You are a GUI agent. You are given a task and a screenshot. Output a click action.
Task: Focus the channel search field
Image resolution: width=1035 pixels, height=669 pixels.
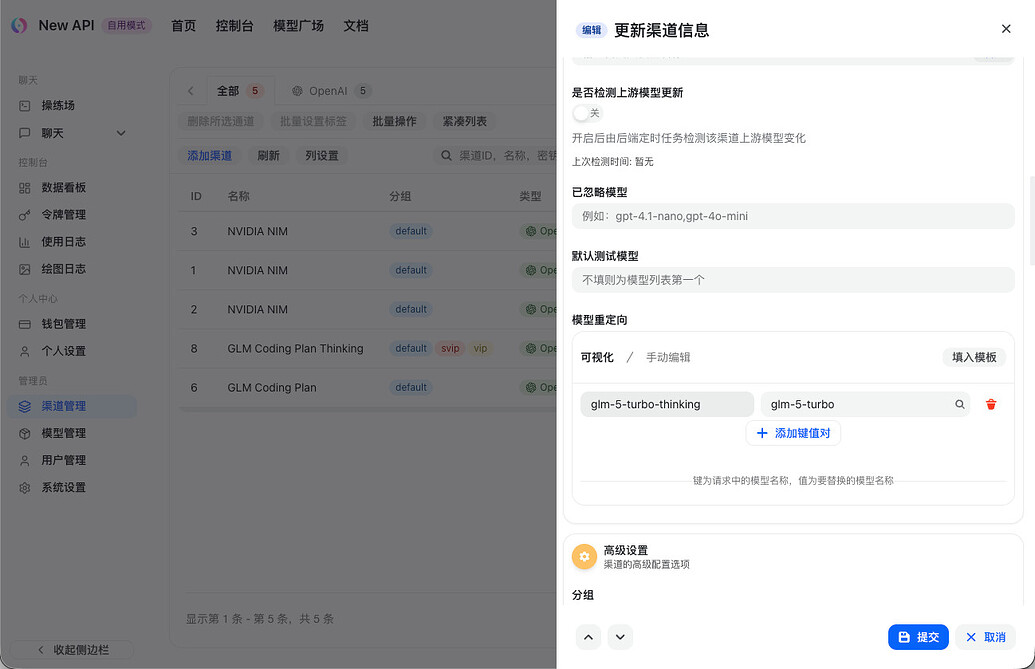coord(495,156)
